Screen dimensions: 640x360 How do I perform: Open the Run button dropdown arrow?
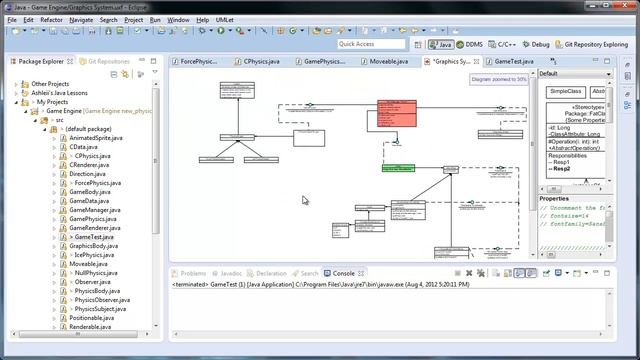(230, 31)
